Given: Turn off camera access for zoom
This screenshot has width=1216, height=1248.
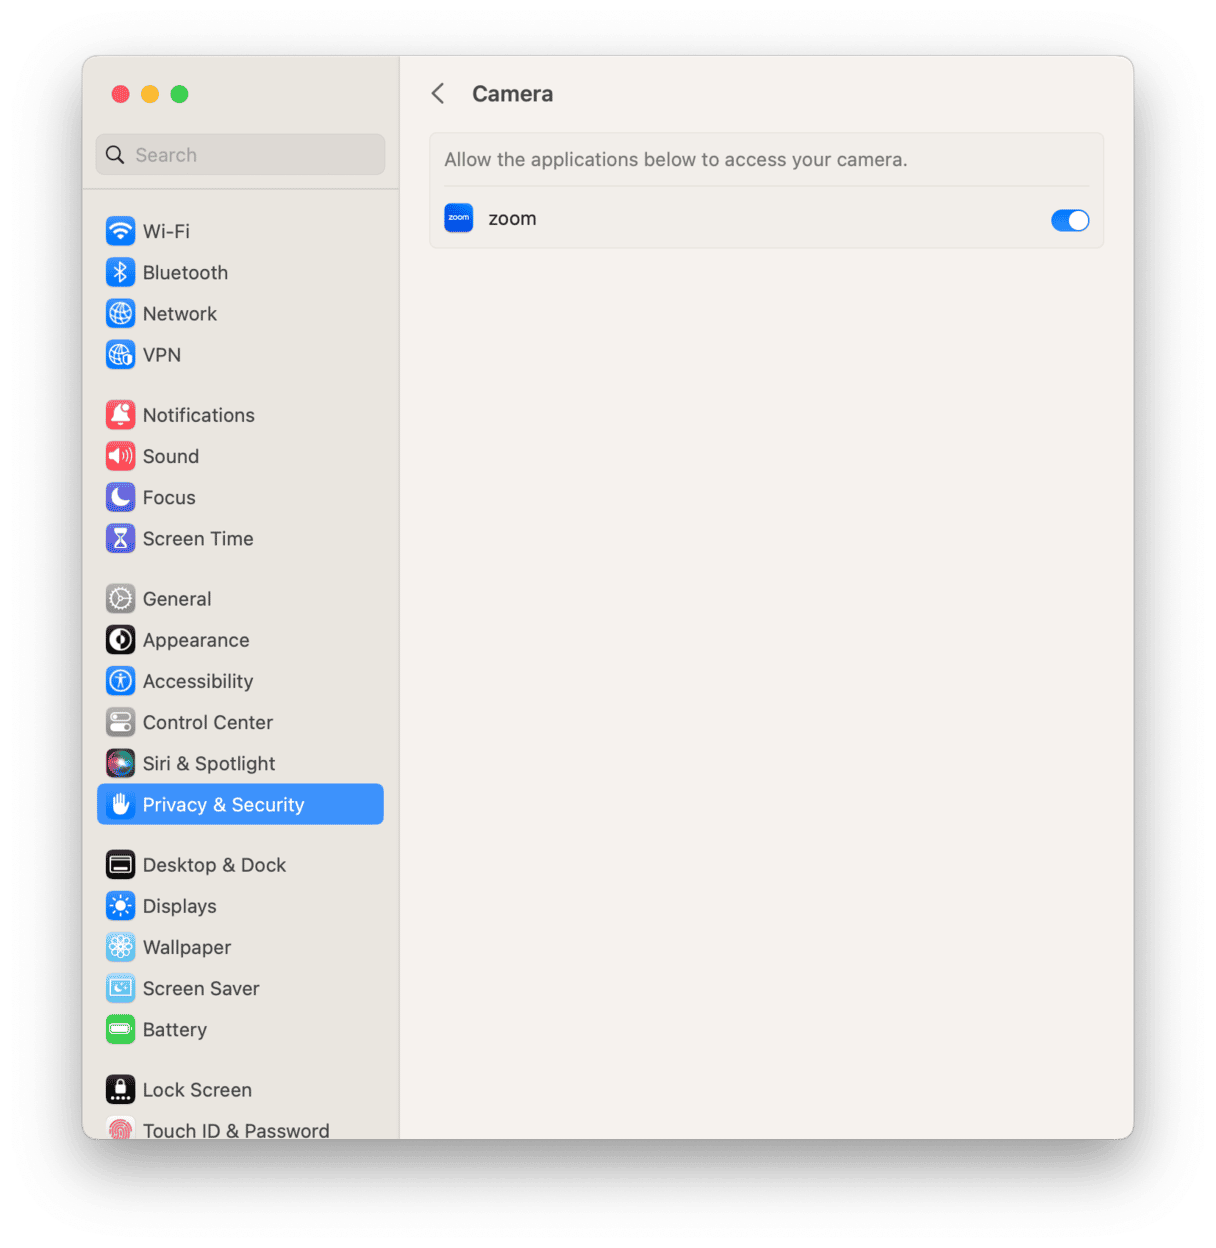Looking at the screenshot, I should [1070, 220].
